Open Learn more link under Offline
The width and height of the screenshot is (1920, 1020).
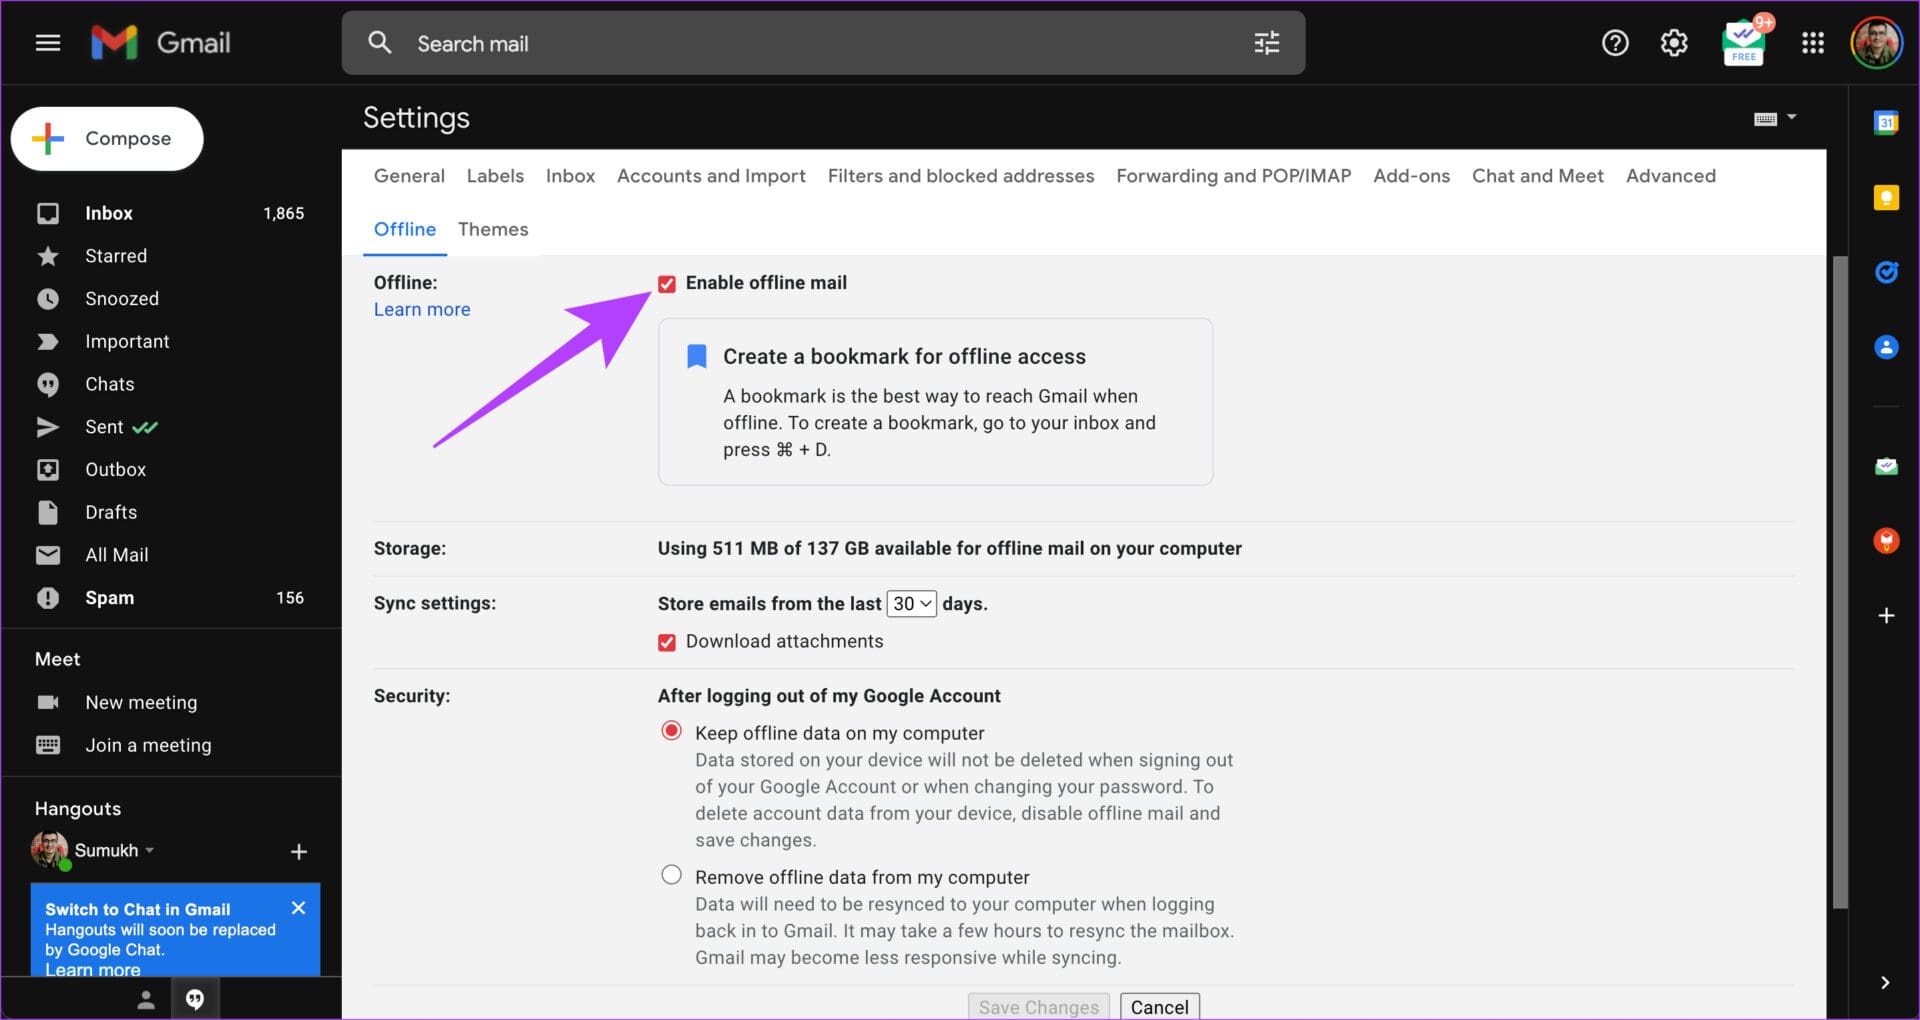[x=422, y=310]
